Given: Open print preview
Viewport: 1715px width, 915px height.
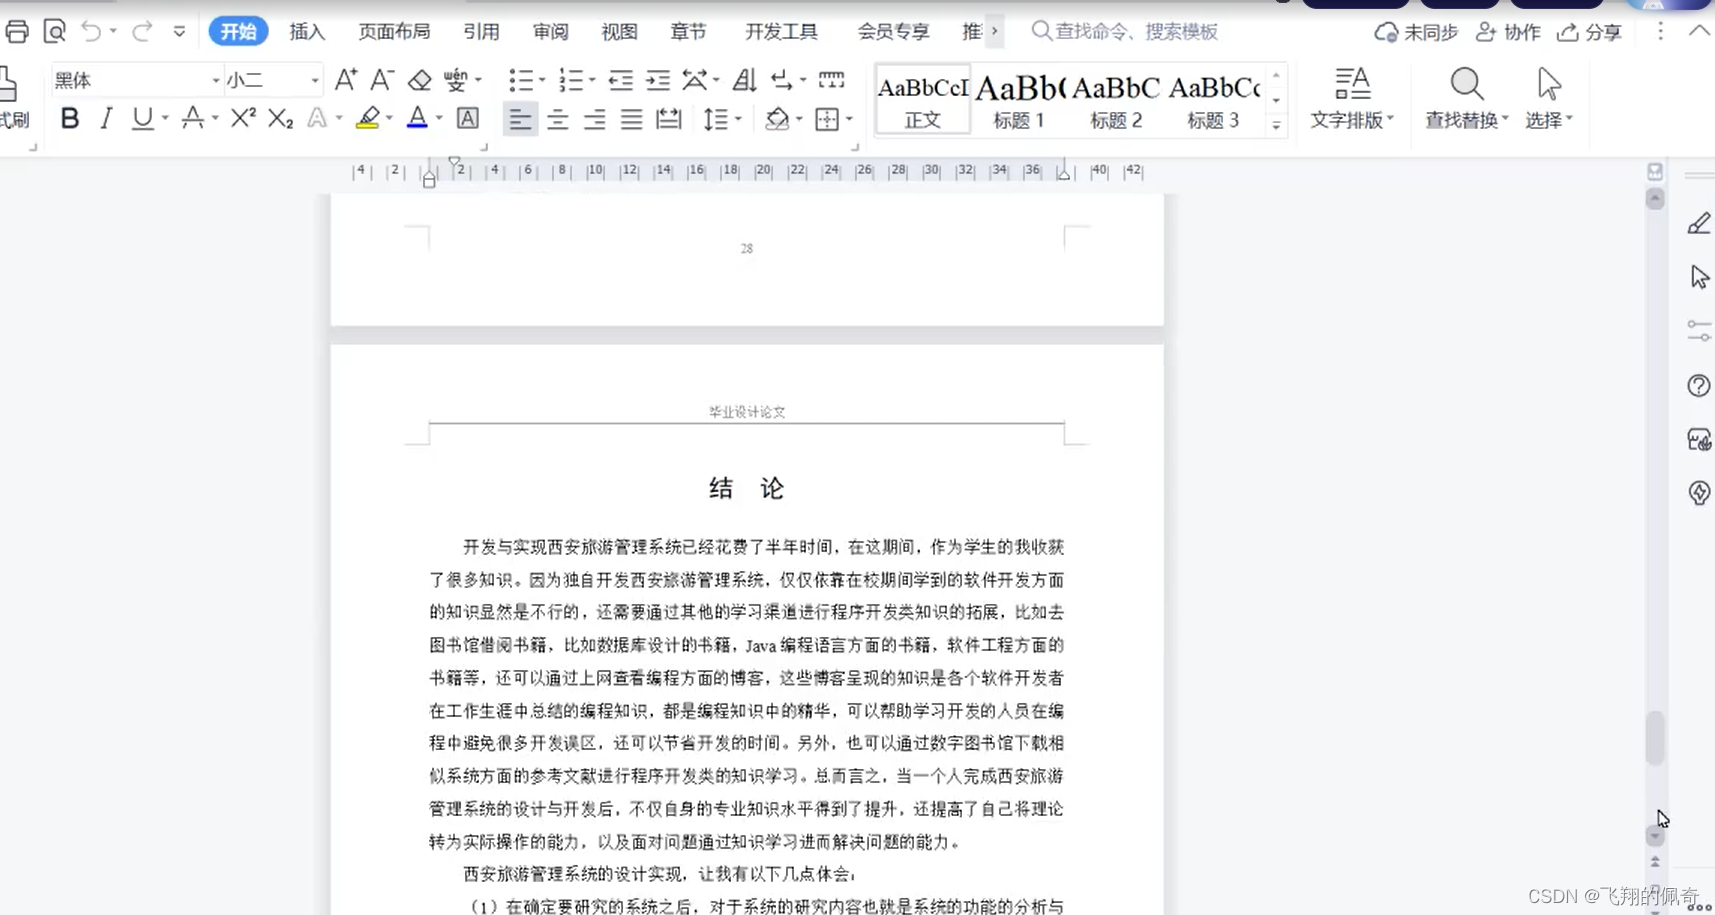Looking at the screenshot, I should click(55, 32).
